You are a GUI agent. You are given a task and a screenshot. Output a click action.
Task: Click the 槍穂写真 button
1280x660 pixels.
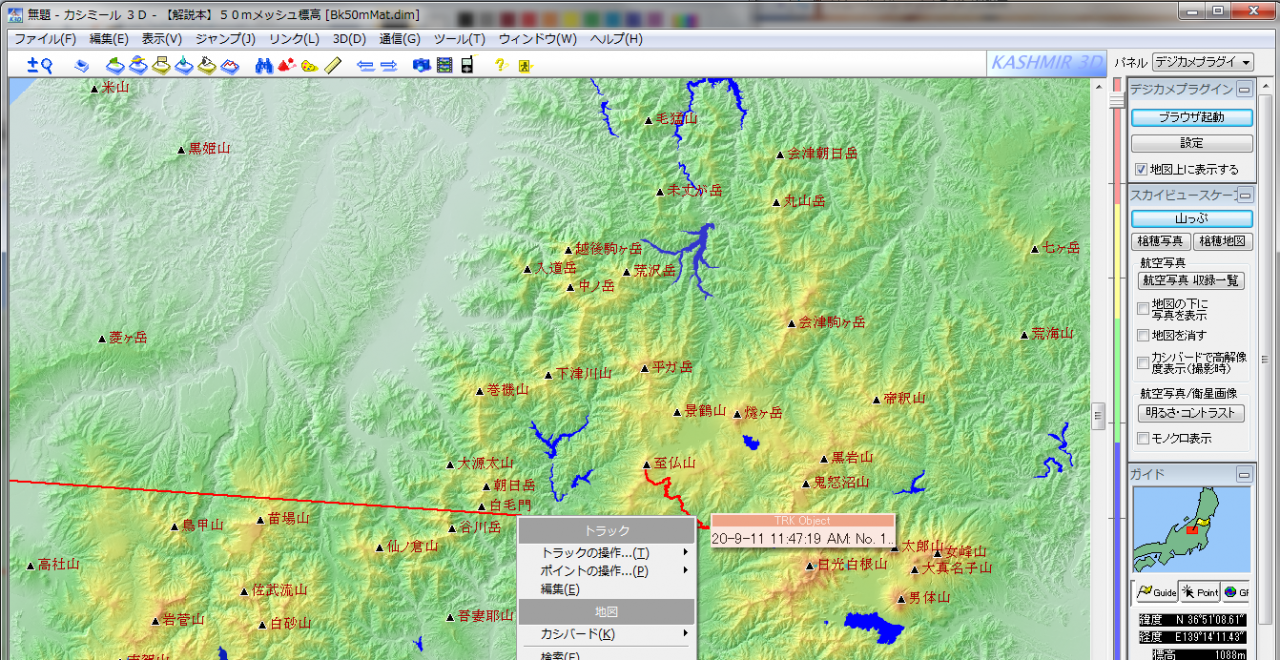click(x=1161, y=242)
